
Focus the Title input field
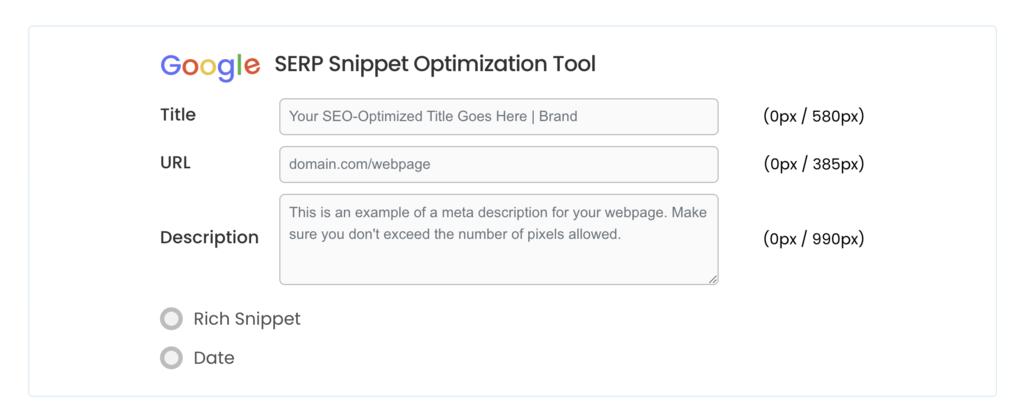(498, 116)
